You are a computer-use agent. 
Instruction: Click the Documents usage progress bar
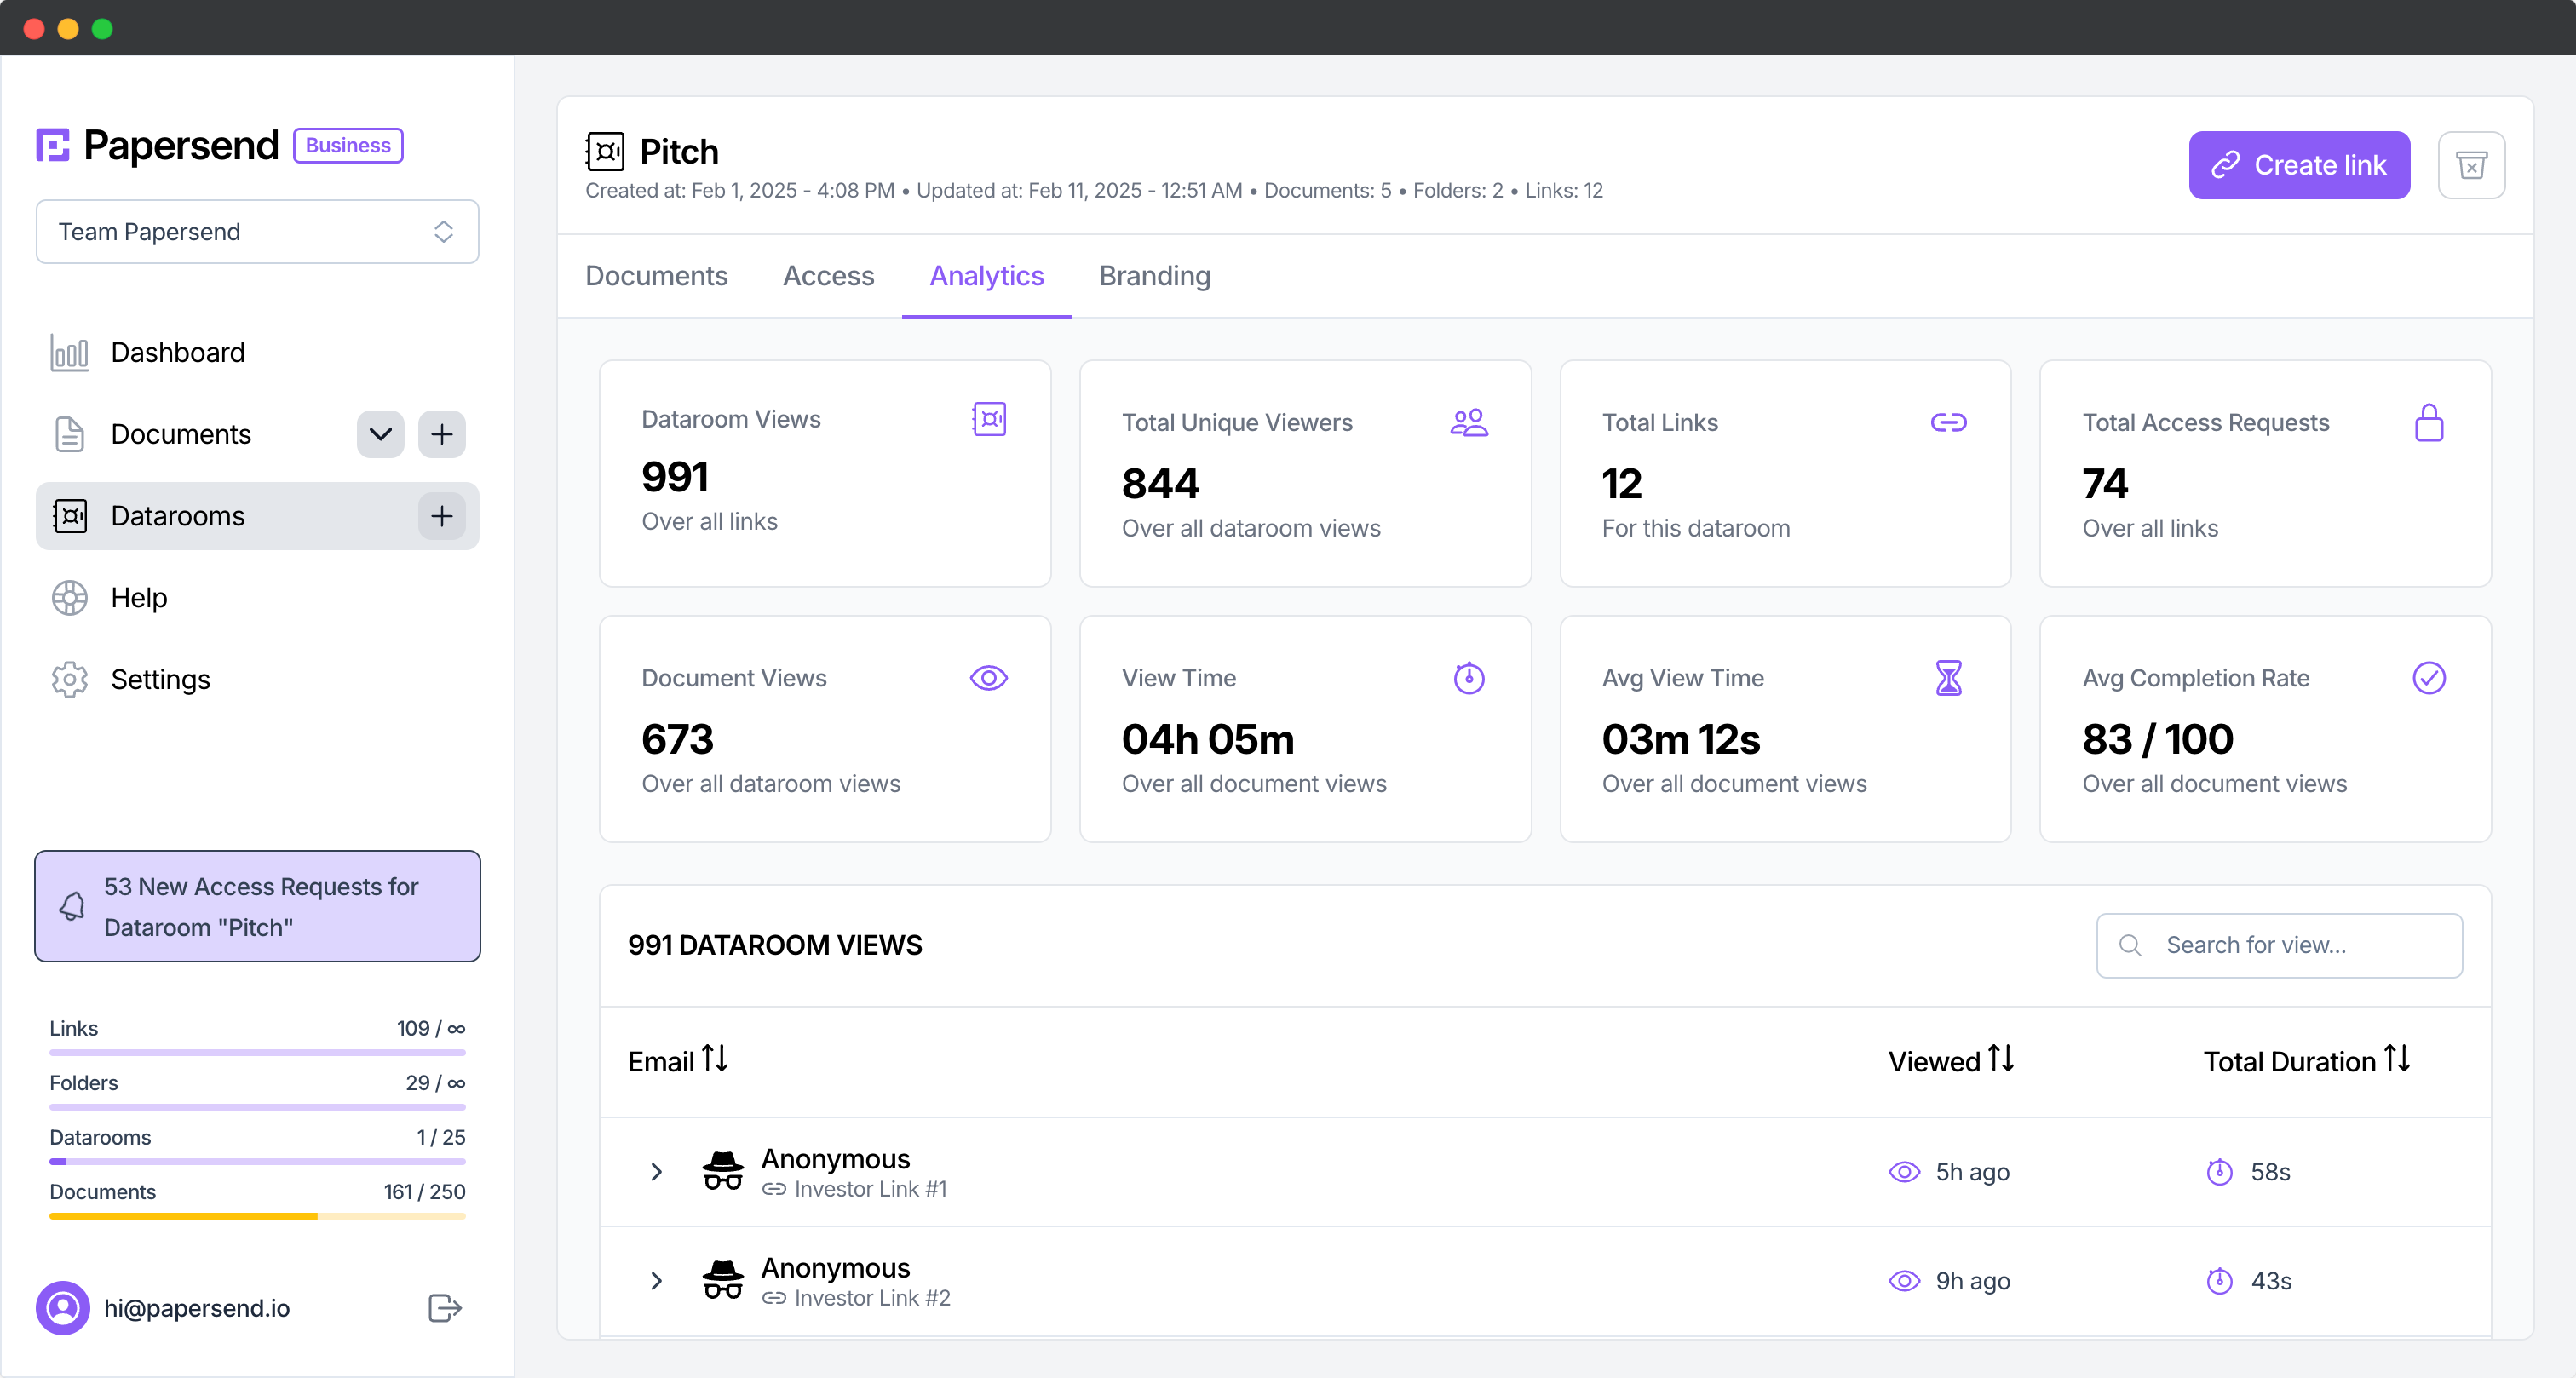[x=257, y=1216]
